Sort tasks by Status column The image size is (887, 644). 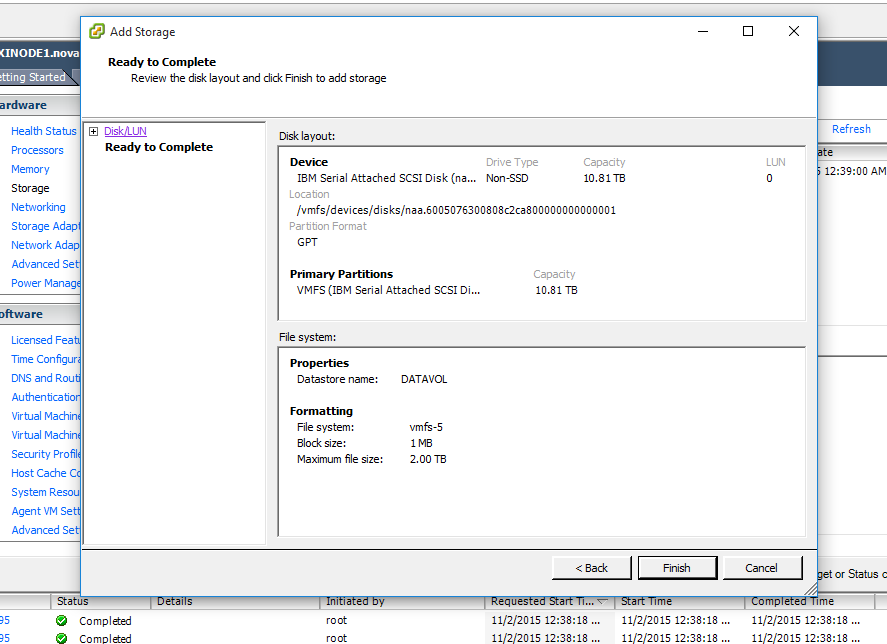tap(101, 602)
